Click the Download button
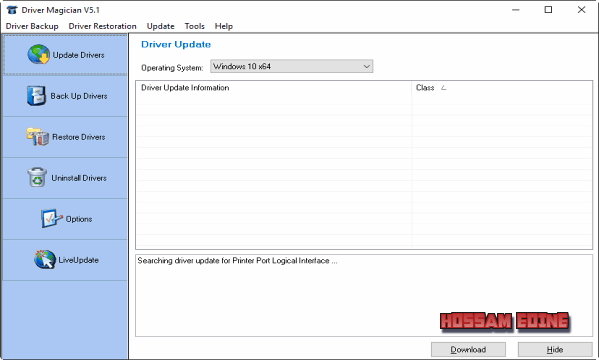Image resolution: width=599 pixels, height=360 pixels. tap(468, 350)
